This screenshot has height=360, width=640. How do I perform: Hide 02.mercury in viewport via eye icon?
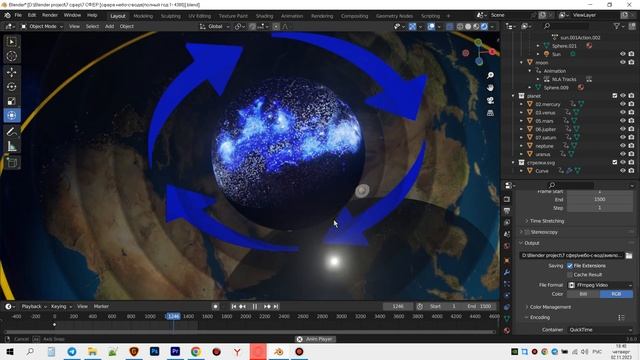622,104
